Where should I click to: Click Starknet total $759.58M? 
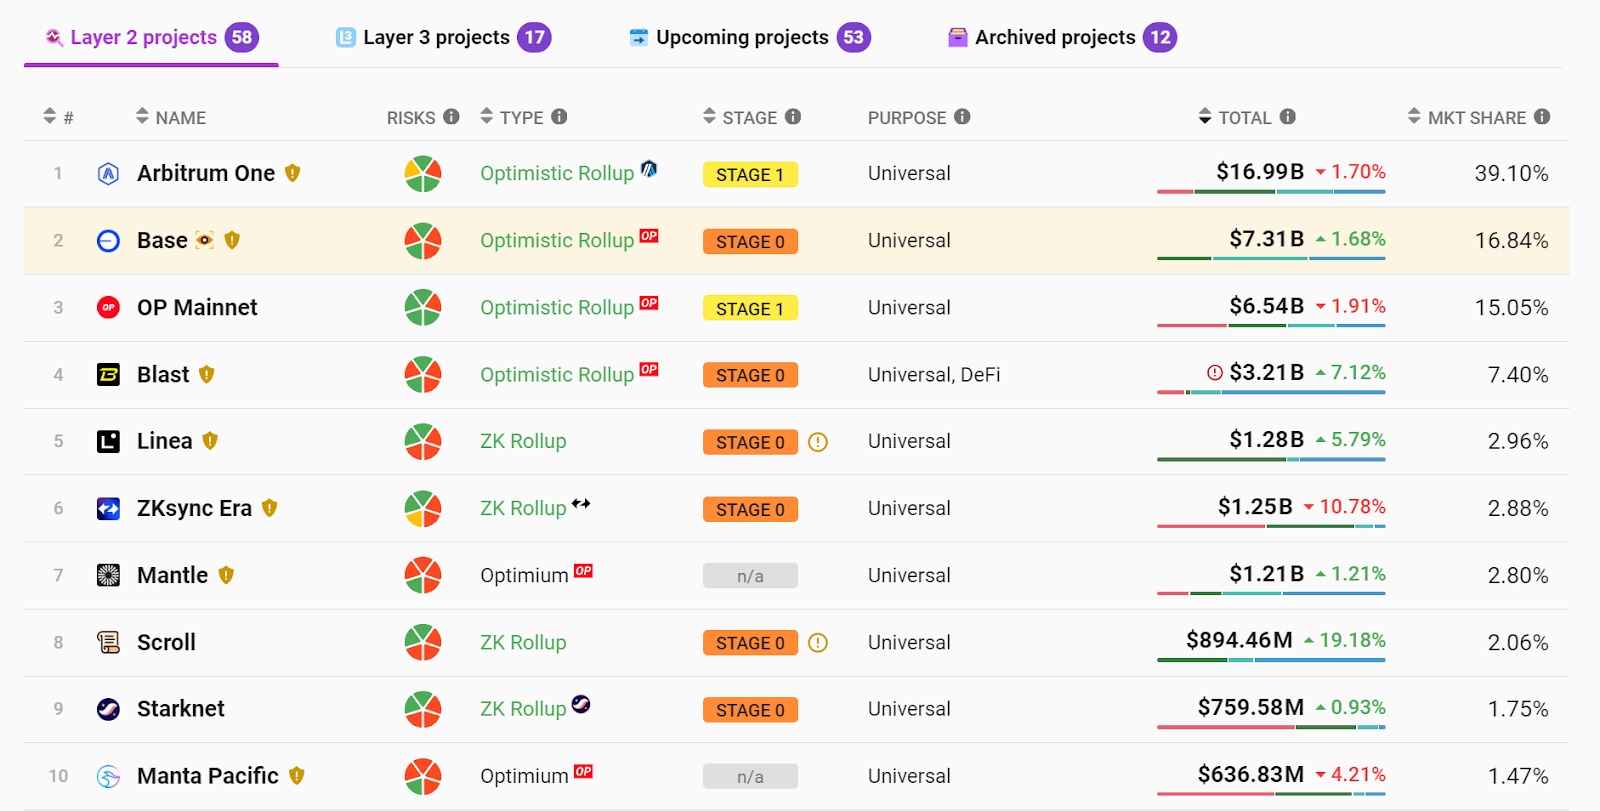[x=1251, y=707]
